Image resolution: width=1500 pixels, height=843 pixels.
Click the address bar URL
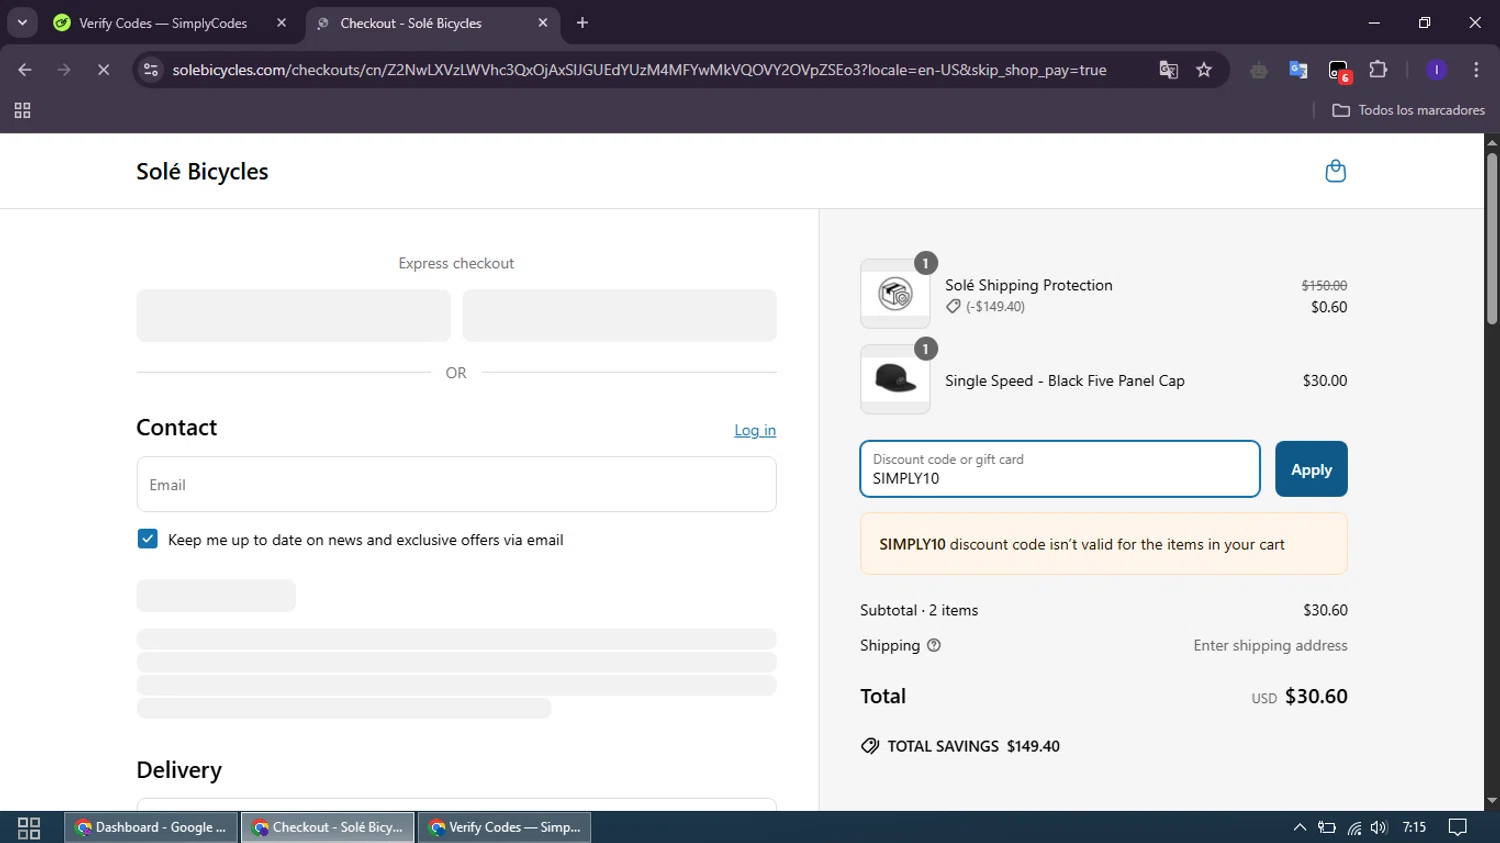click(639, 70)
